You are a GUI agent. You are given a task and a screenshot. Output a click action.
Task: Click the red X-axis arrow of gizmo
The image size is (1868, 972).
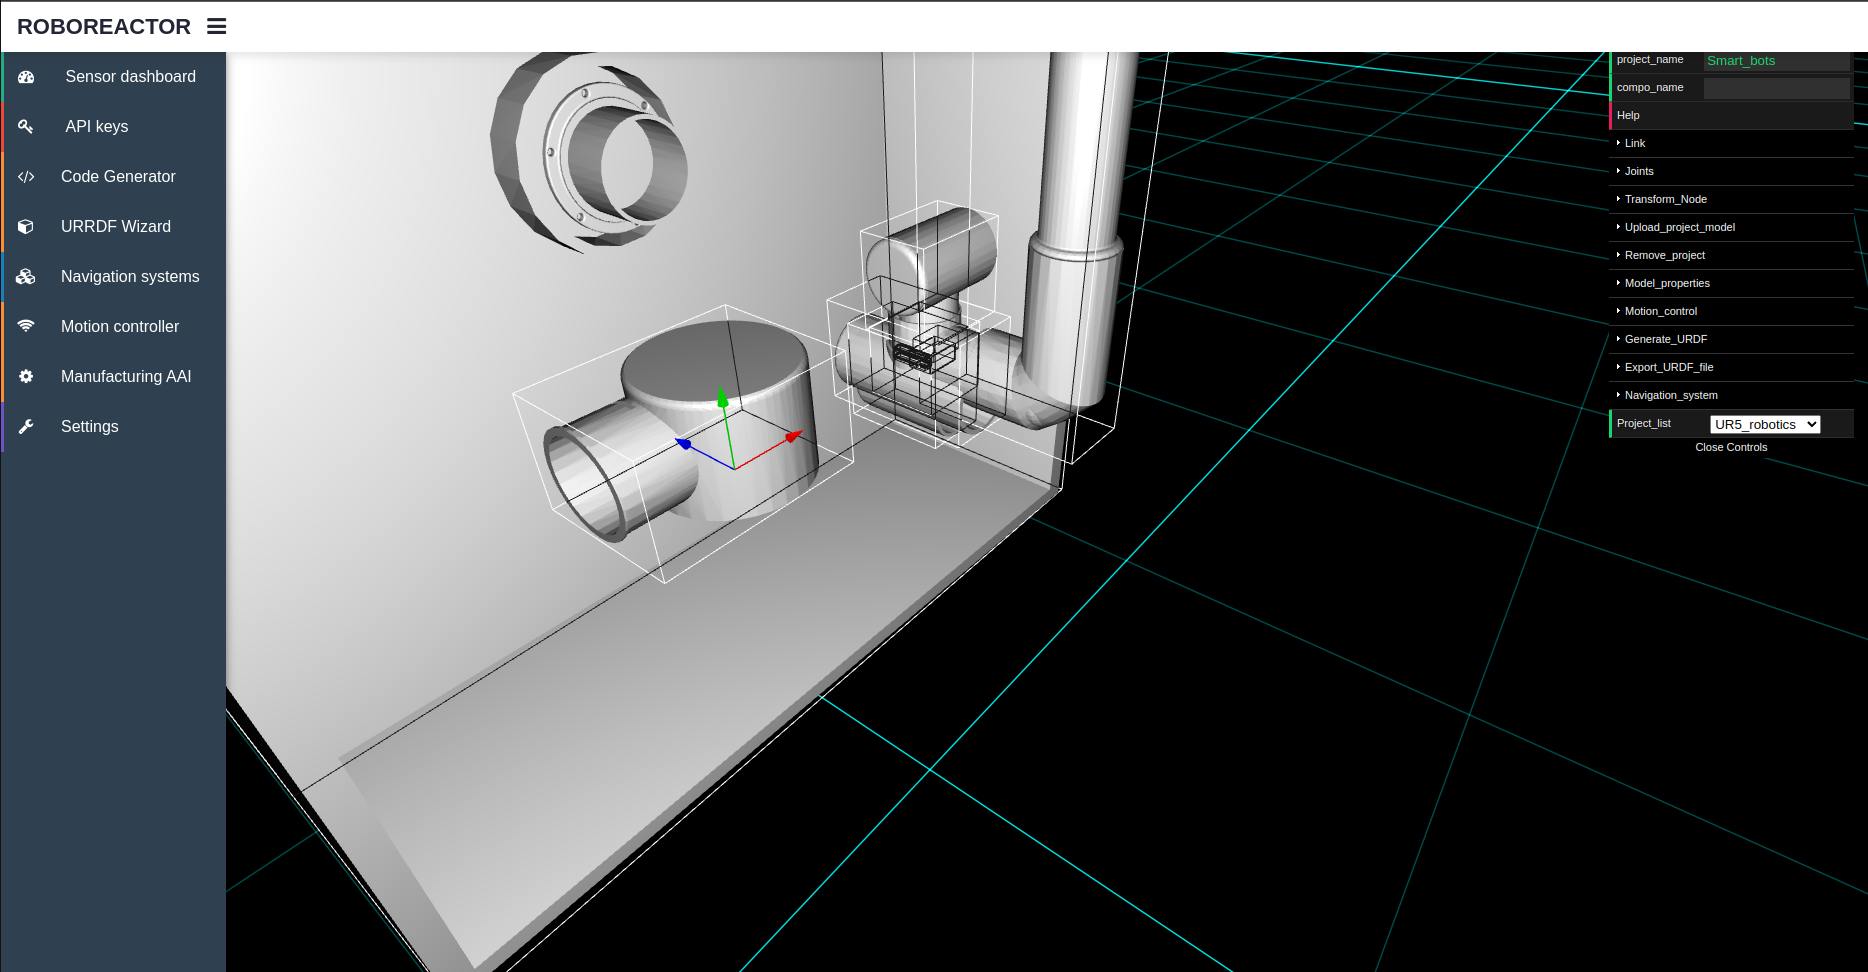pos(794,436)
